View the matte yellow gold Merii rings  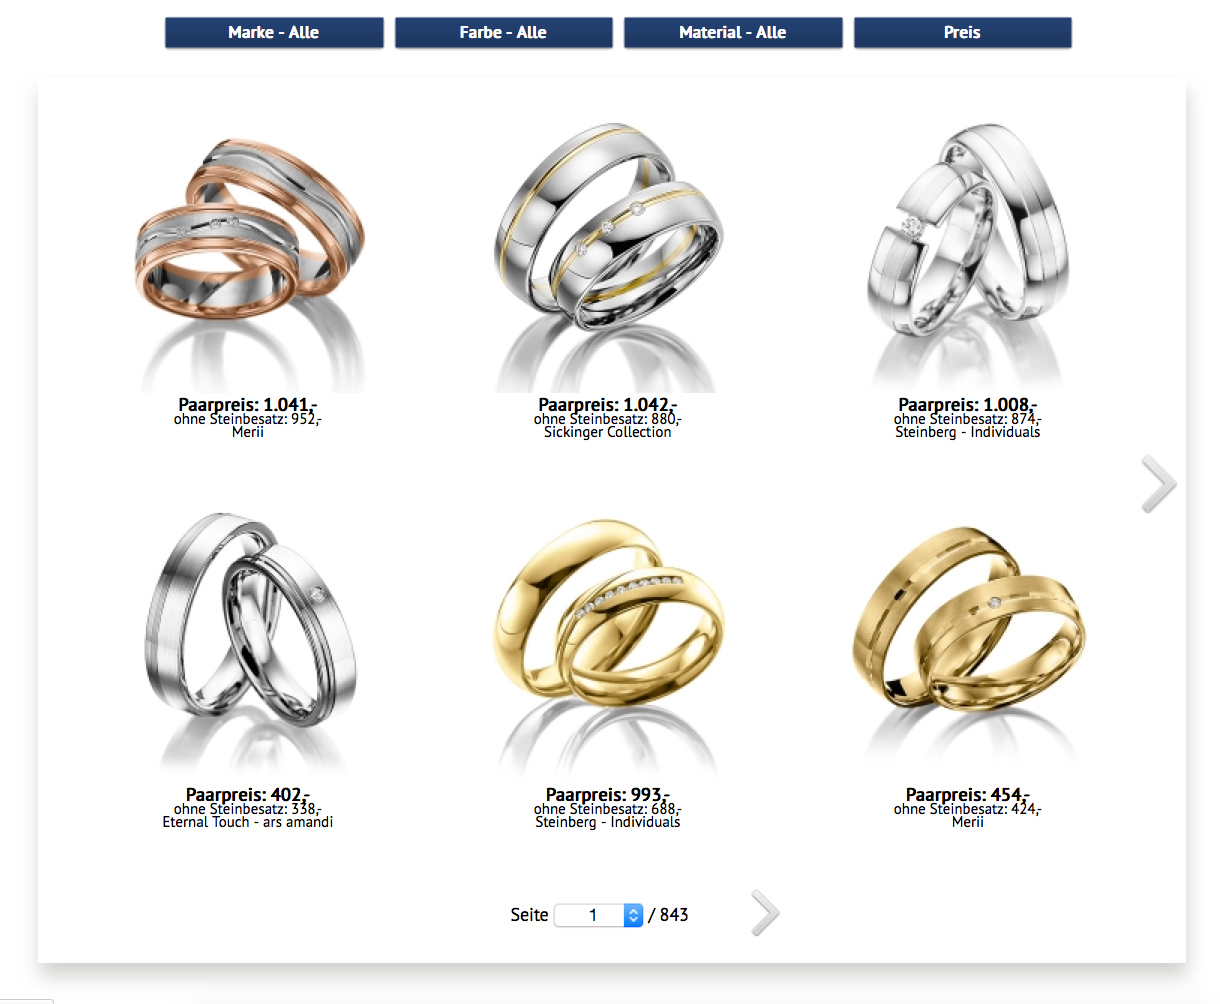click(x=967, y=645)
